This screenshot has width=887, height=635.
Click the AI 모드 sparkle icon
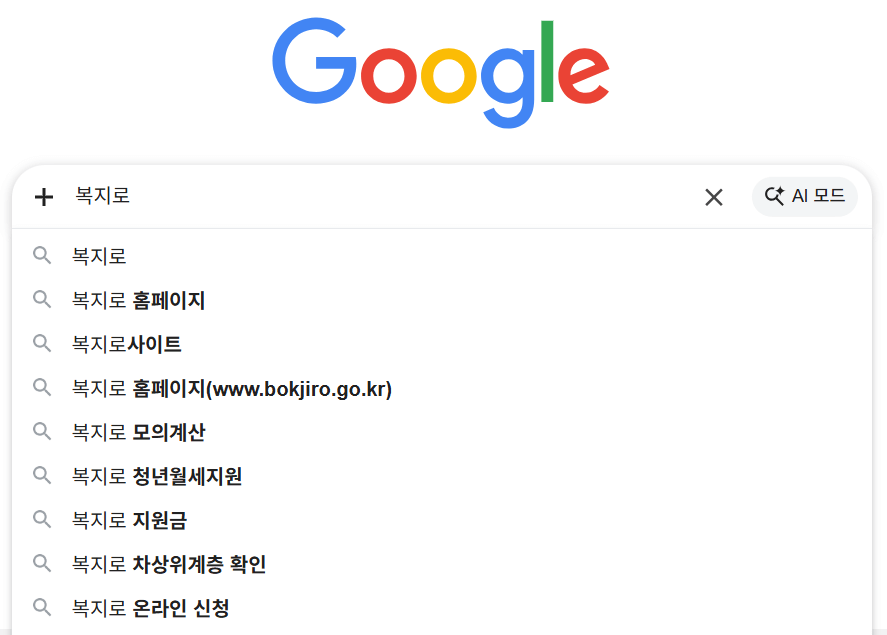coord(774,196)
